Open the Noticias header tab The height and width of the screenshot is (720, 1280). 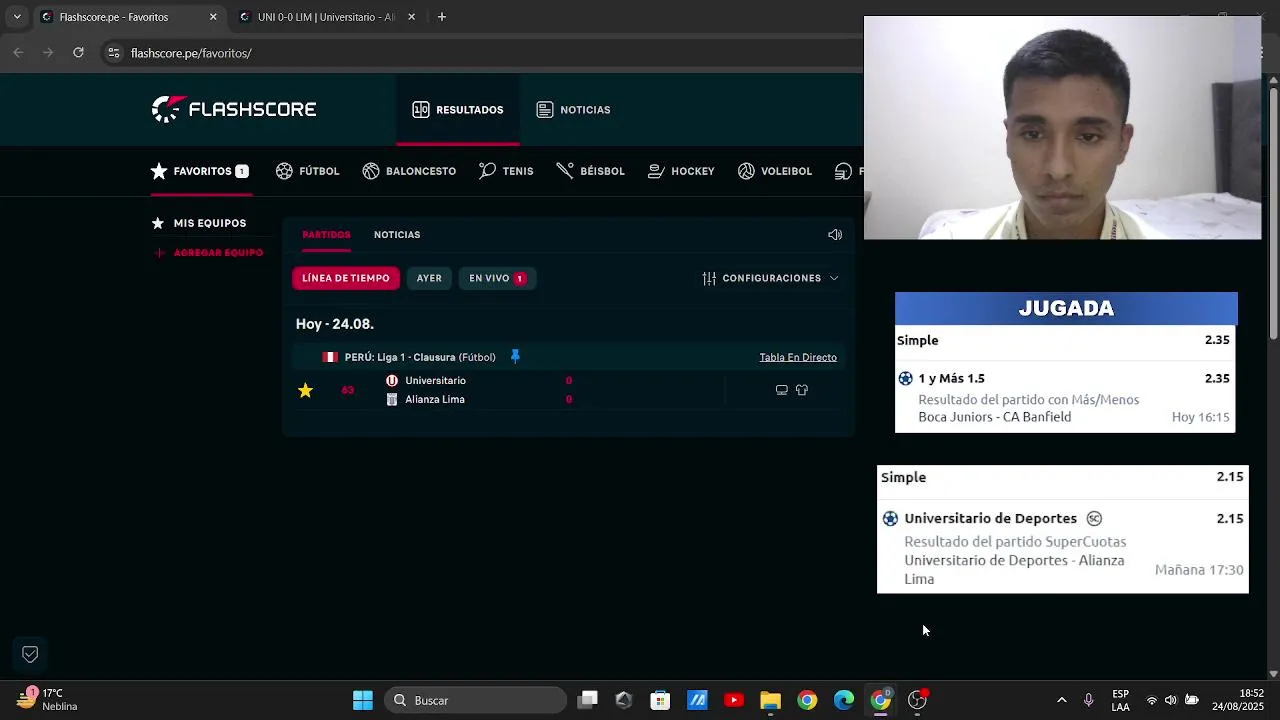[x=573, y=110]
